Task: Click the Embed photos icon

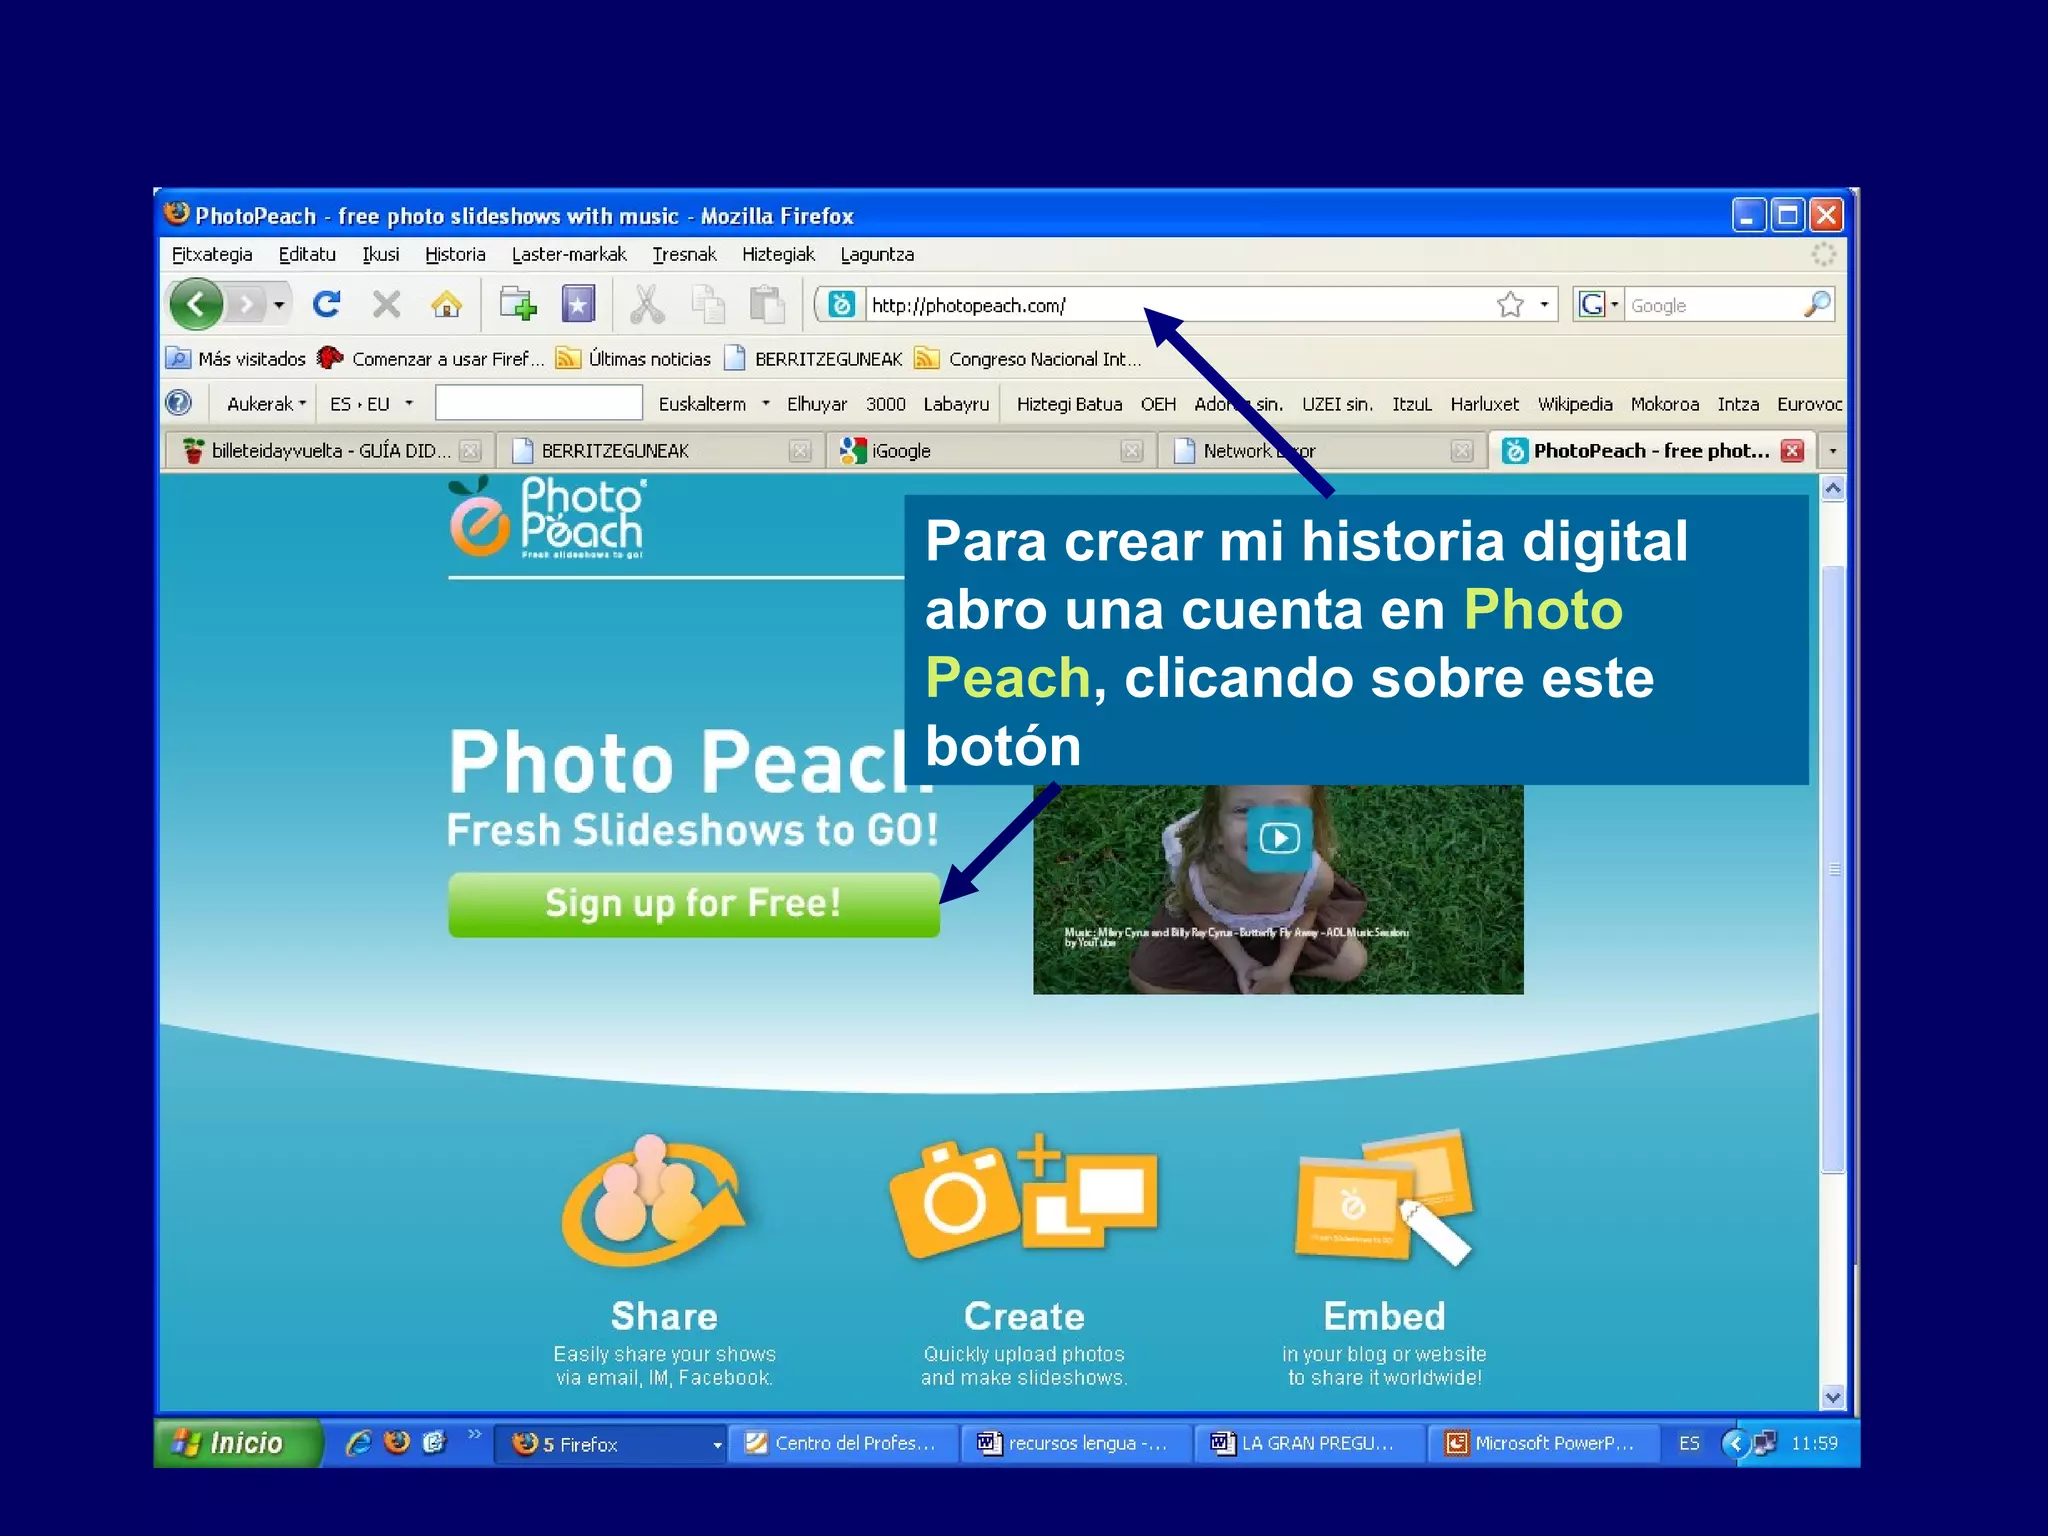Action: (x=1385, y=1196)
